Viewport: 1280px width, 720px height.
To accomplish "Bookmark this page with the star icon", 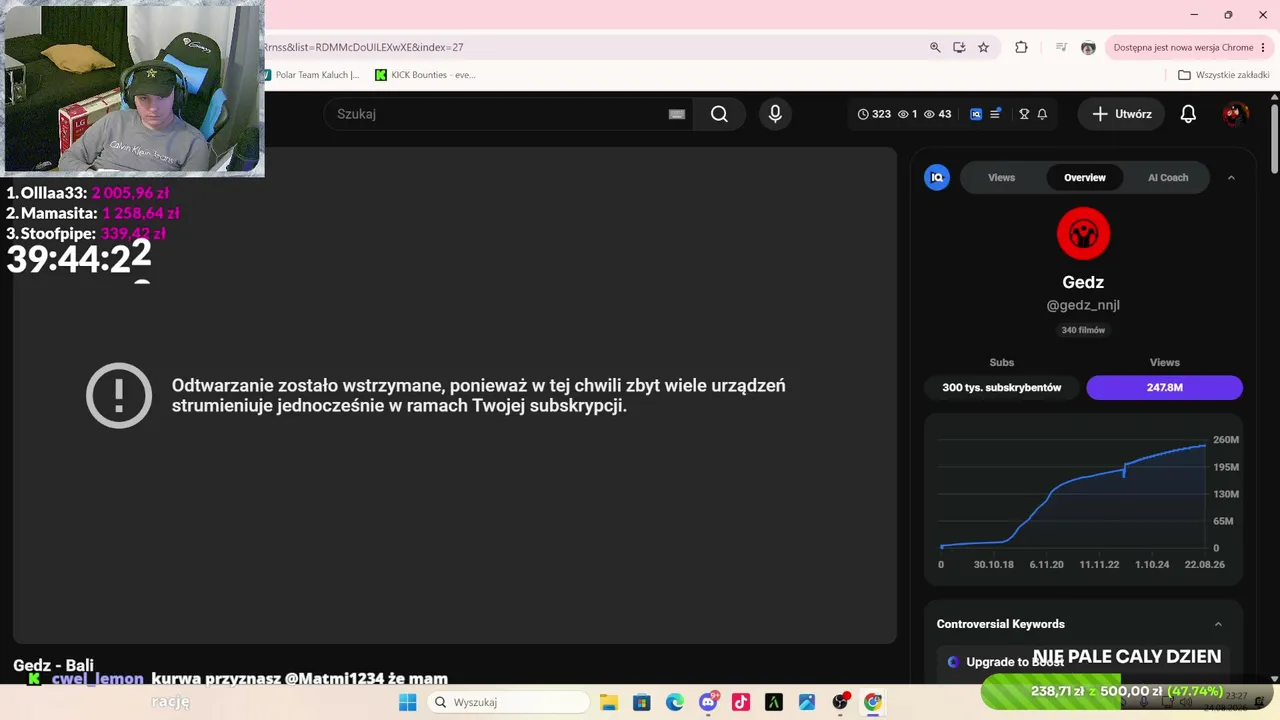I will [983, 47].
